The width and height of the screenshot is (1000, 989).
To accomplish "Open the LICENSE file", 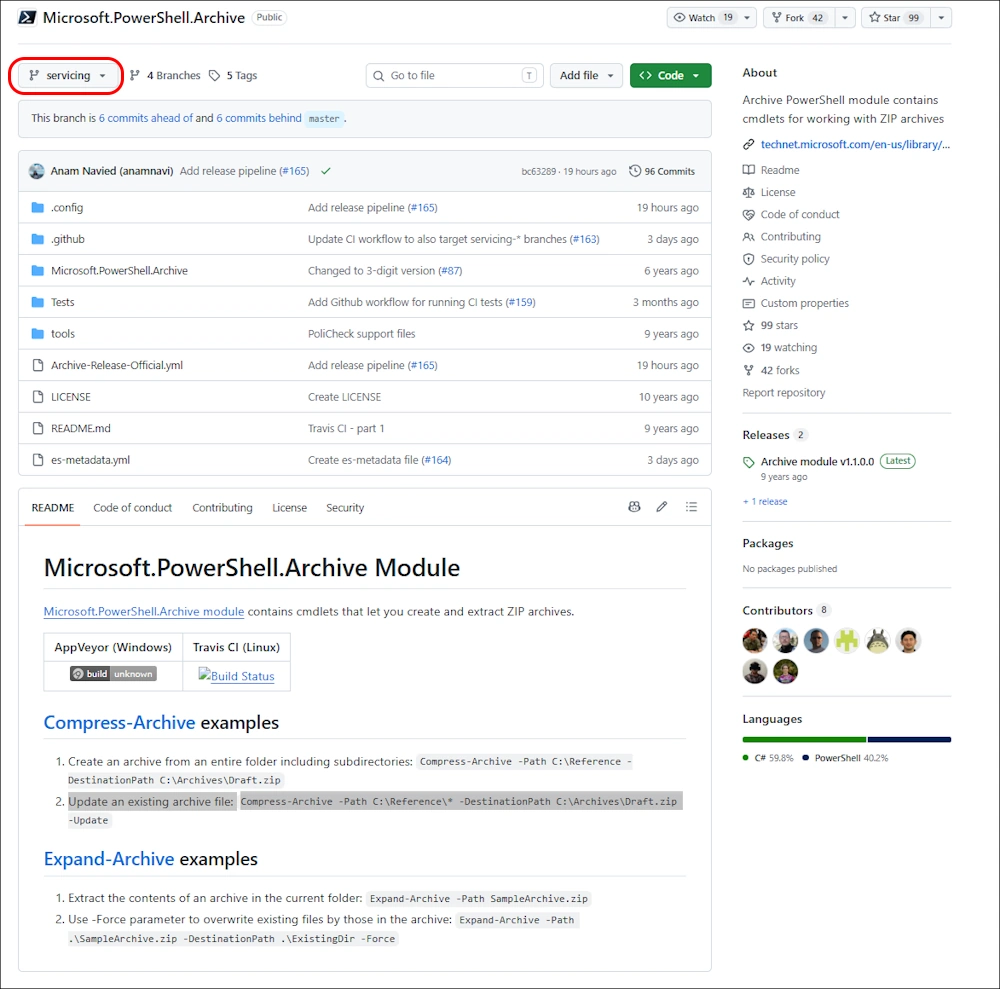I will 71,397.
